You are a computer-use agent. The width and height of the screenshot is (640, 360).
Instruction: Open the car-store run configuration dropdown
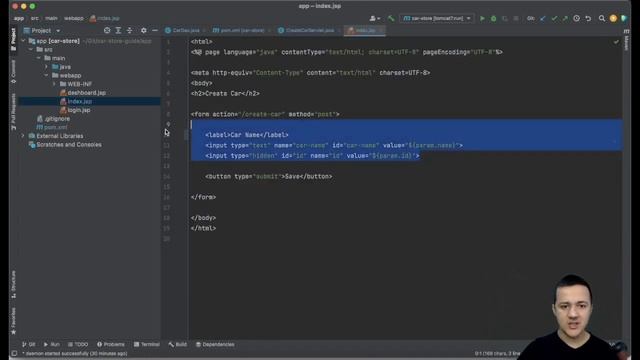pos(437,18)
